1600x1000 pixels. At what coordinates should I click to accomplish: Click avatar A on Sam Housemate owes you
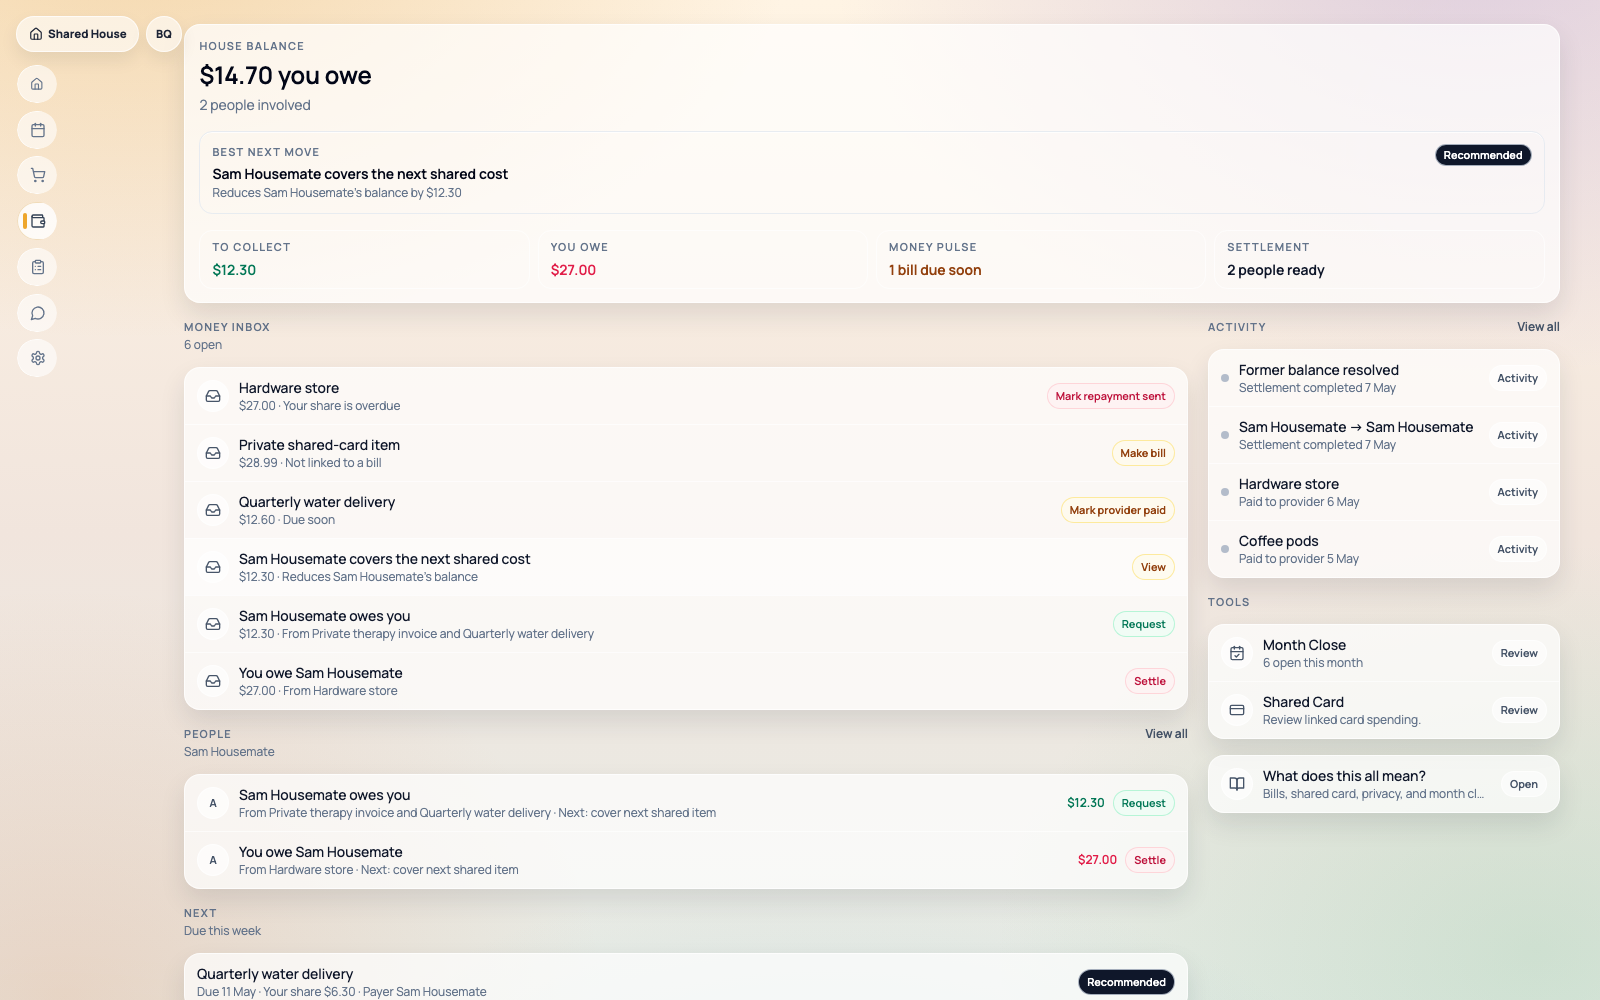pyautogui.click(x=213, y=803)
